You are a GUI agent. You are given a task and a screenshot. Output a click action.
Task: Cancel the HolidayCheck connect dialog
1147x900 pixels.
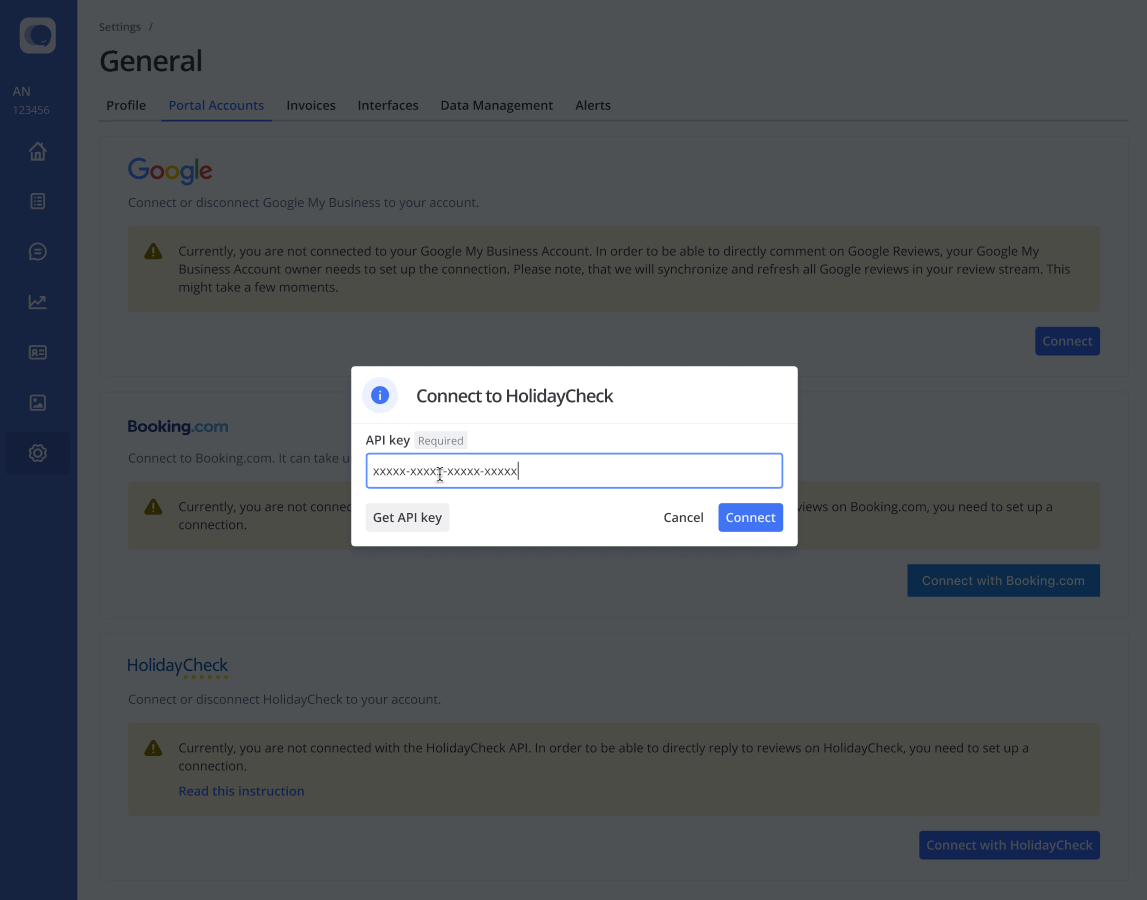pos(683,517)
